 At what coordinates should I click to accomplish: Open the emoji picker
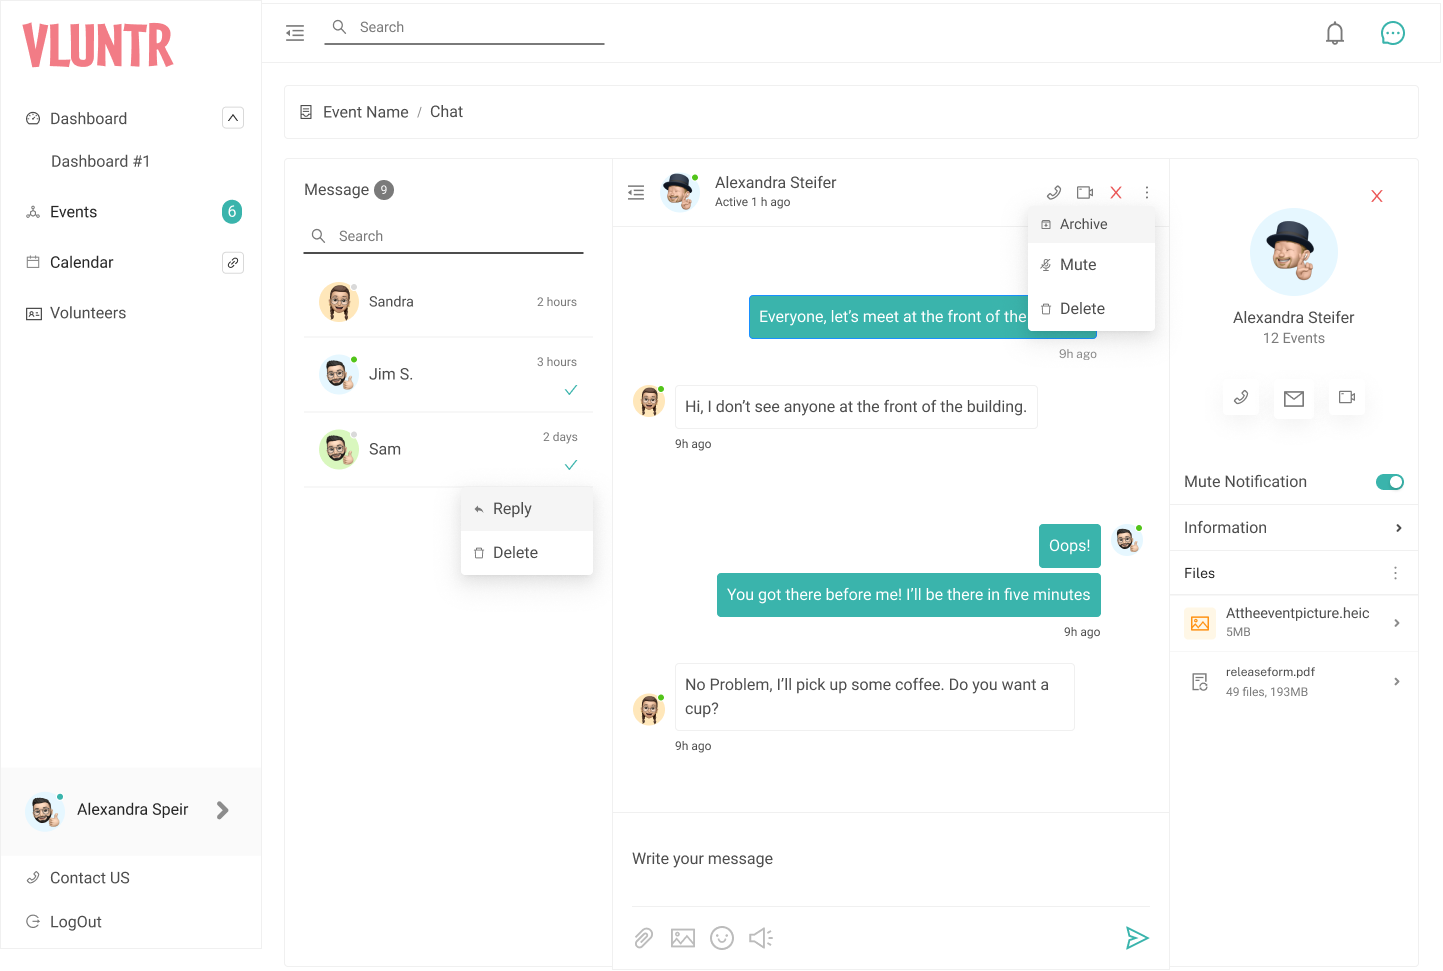(722, 938)
